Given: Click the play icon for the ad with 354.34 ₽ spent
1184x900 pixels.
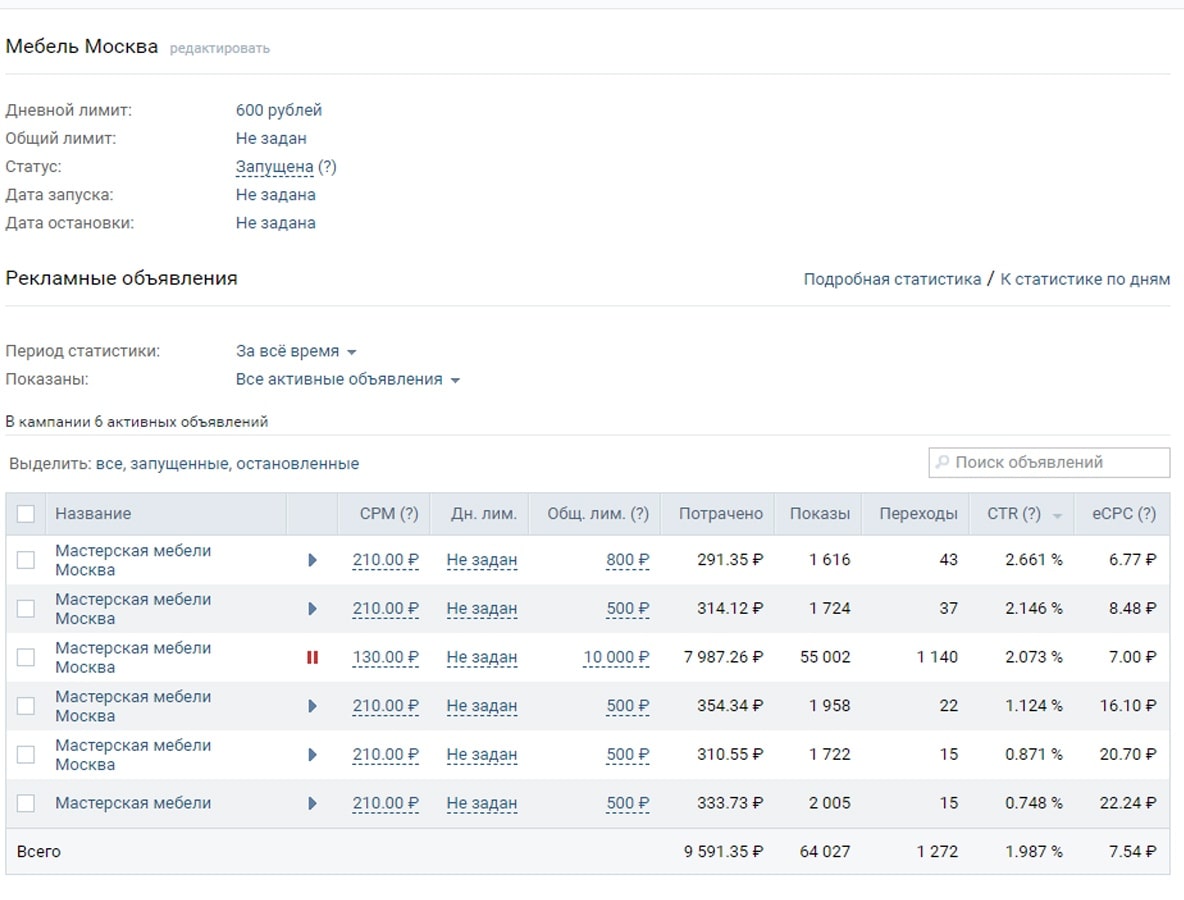Looking at the screenshot, I should click(312, 706).
